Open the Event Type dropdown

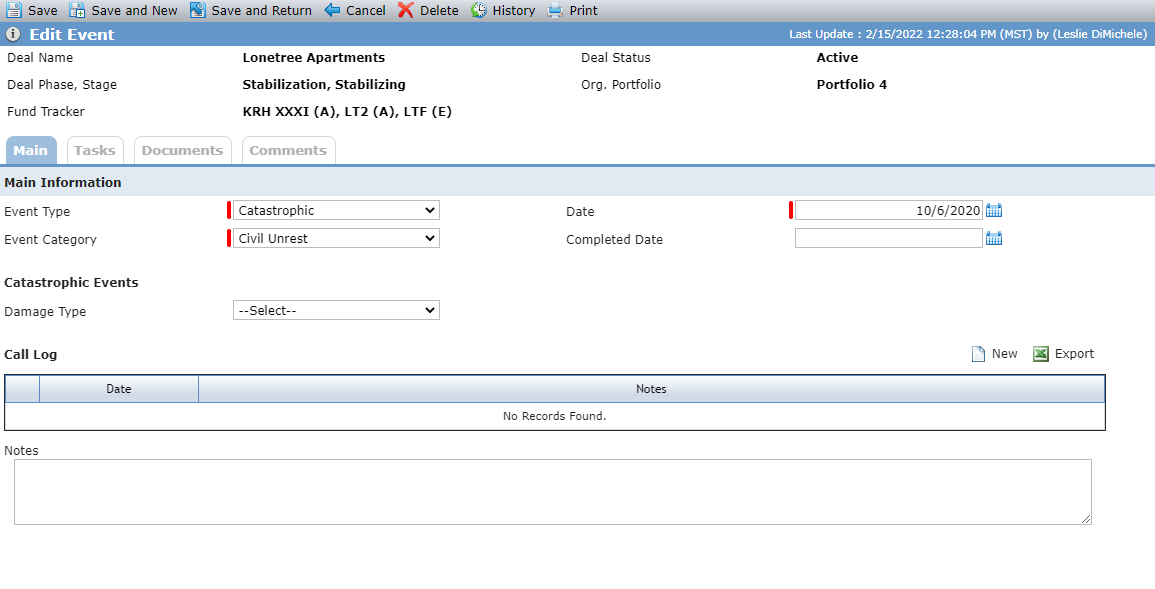pos(336,211)
